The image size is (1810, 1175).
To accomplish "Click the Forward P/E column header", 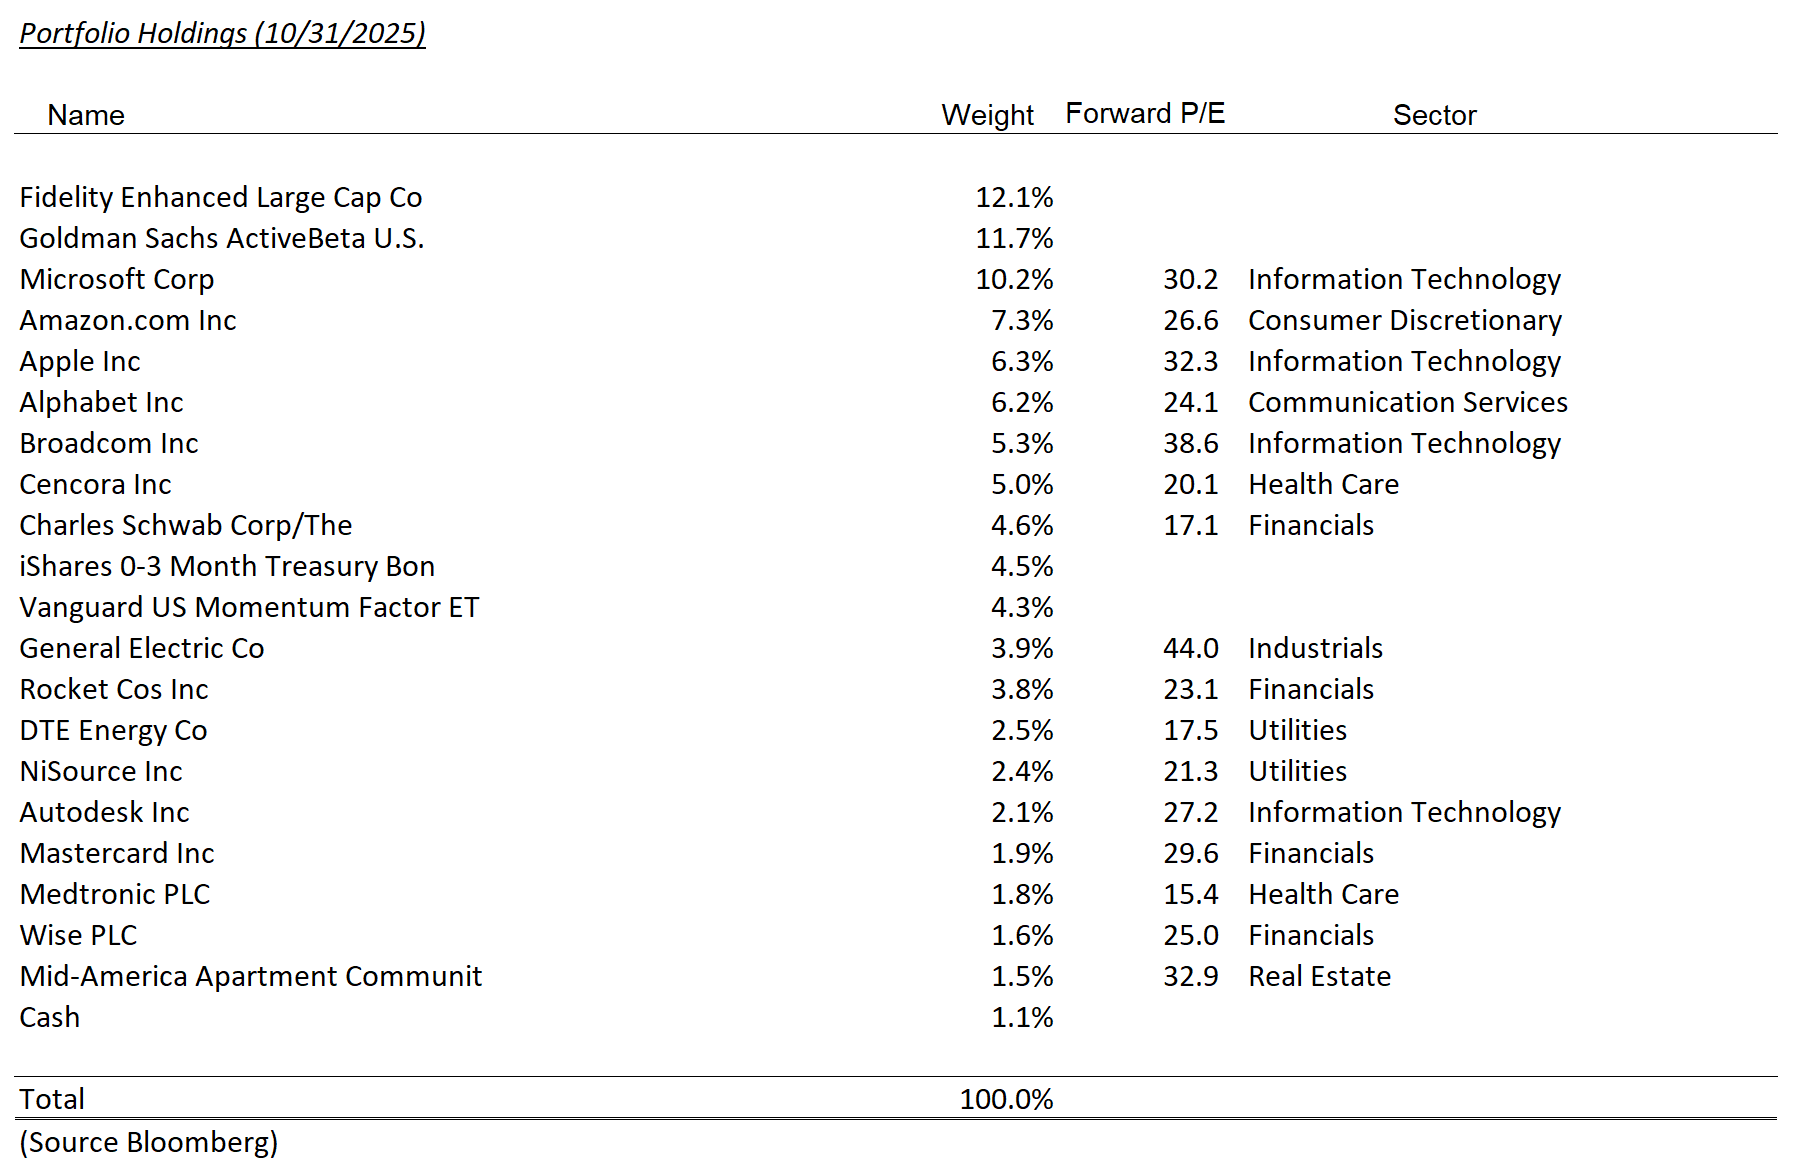I will point(1145,113).
